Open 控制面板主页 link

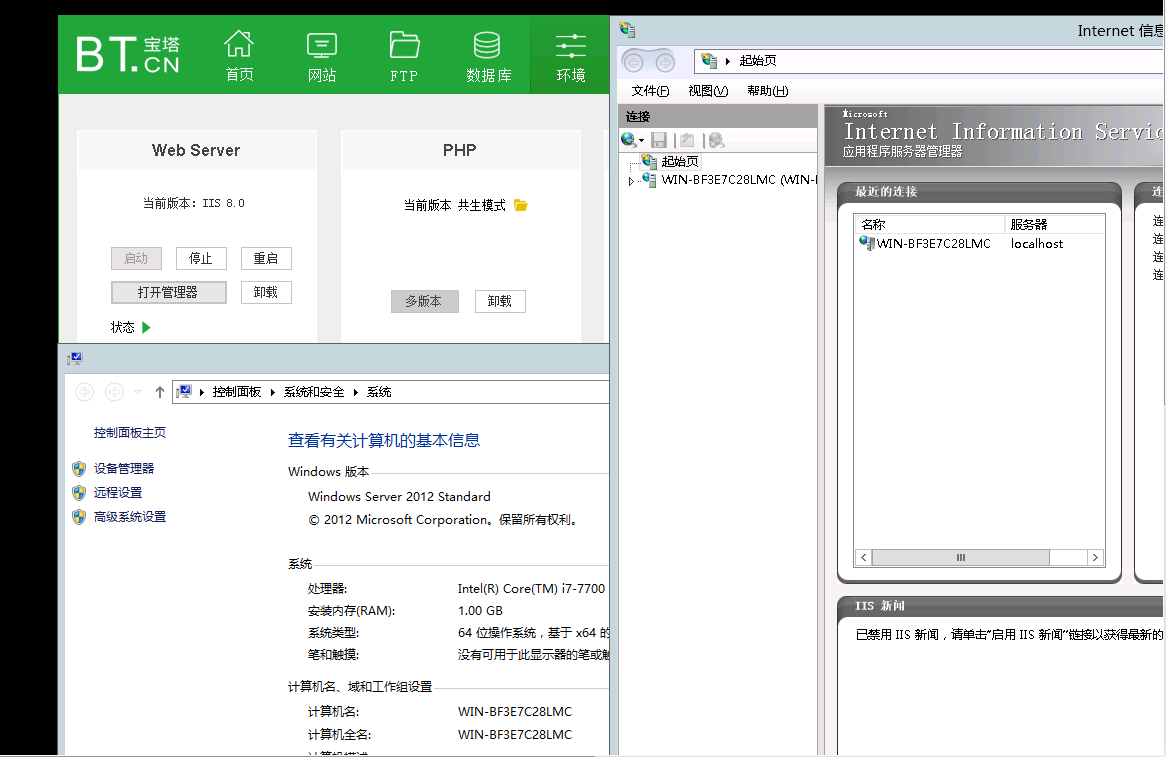pyautogui.click(x=129, y=433)
